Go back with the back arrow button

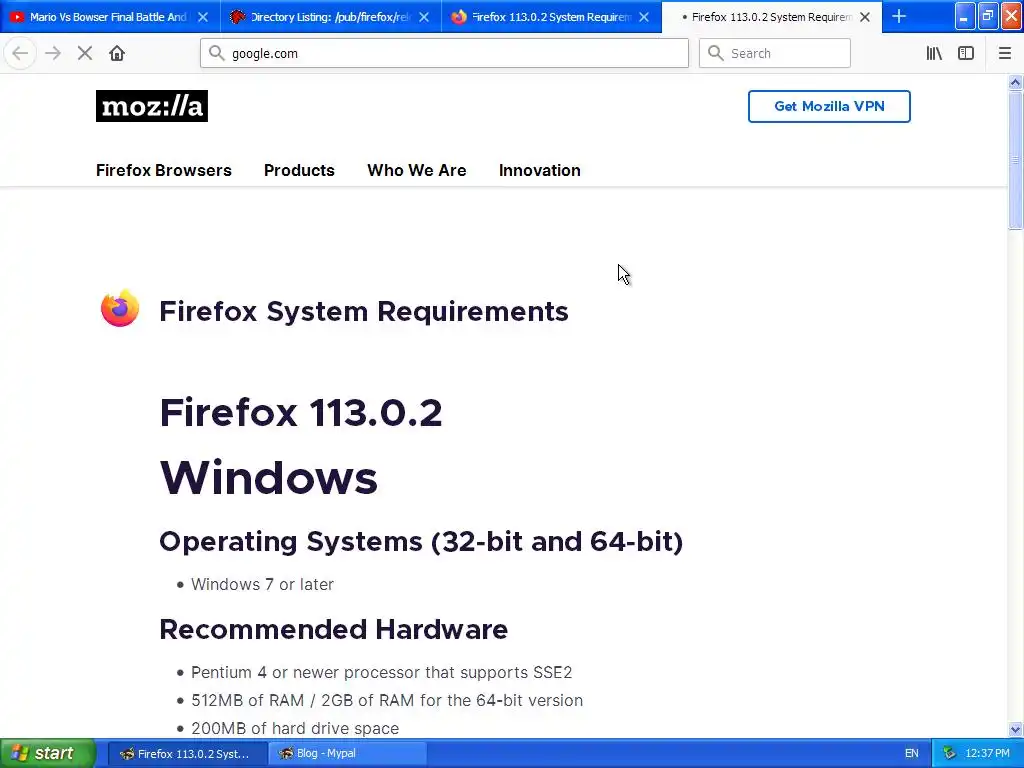click(x=20, y=54)
